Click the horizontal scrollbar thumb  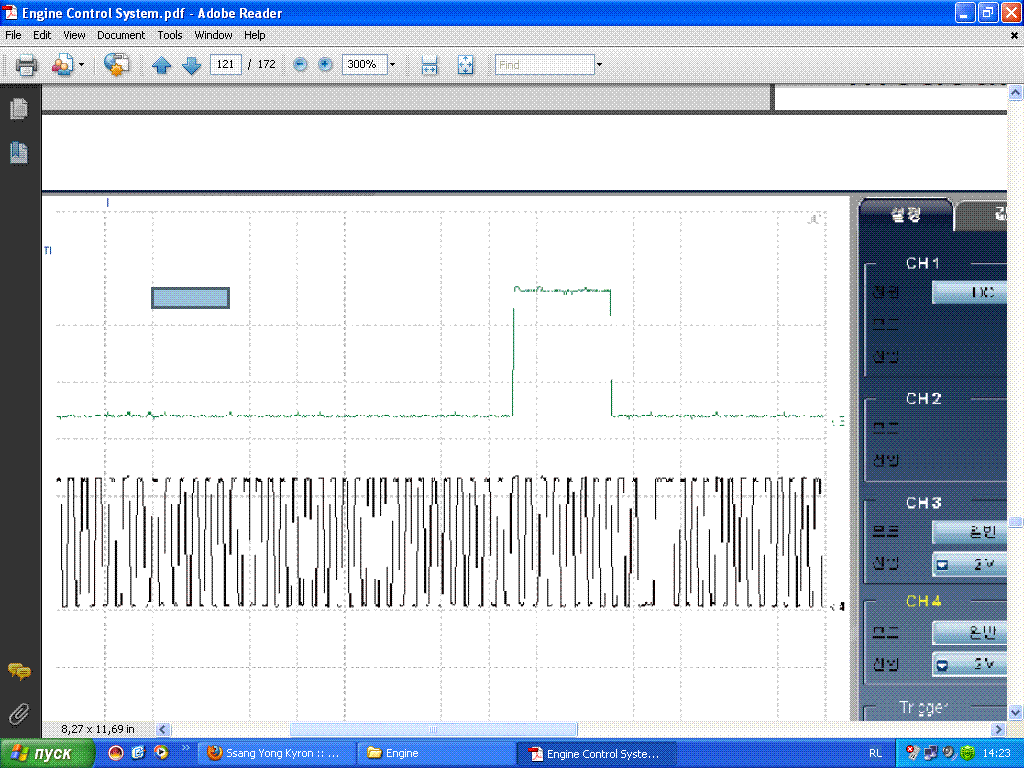click(x=433, y=730)
